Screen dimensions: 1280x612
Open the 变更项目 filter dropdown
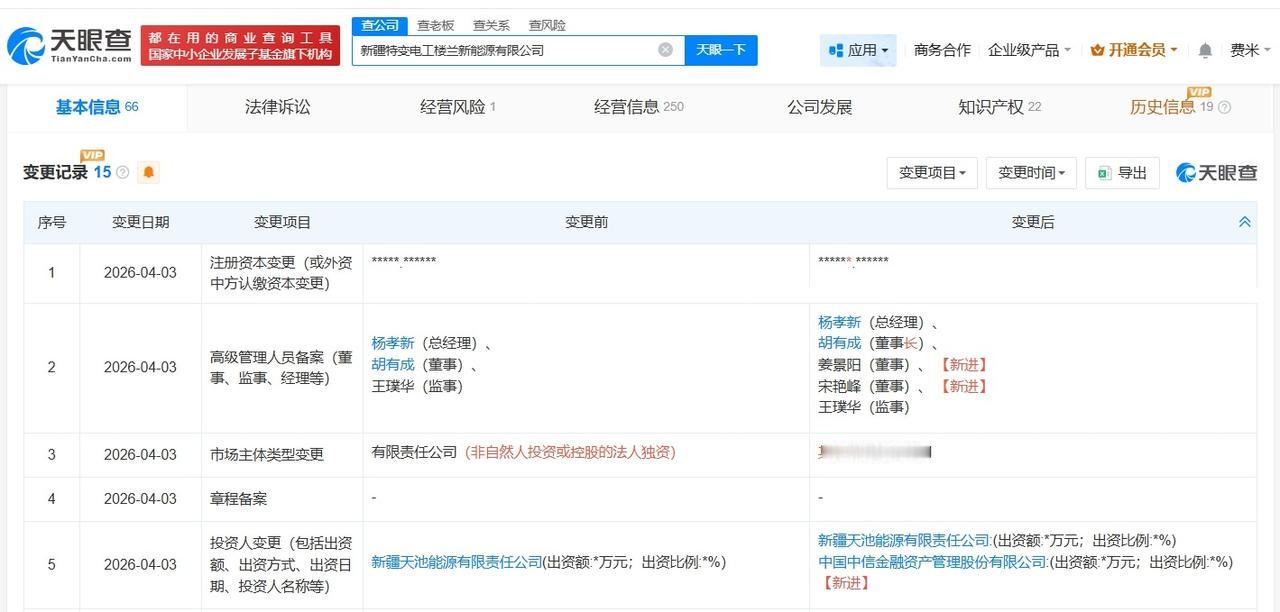coord(931,172)
